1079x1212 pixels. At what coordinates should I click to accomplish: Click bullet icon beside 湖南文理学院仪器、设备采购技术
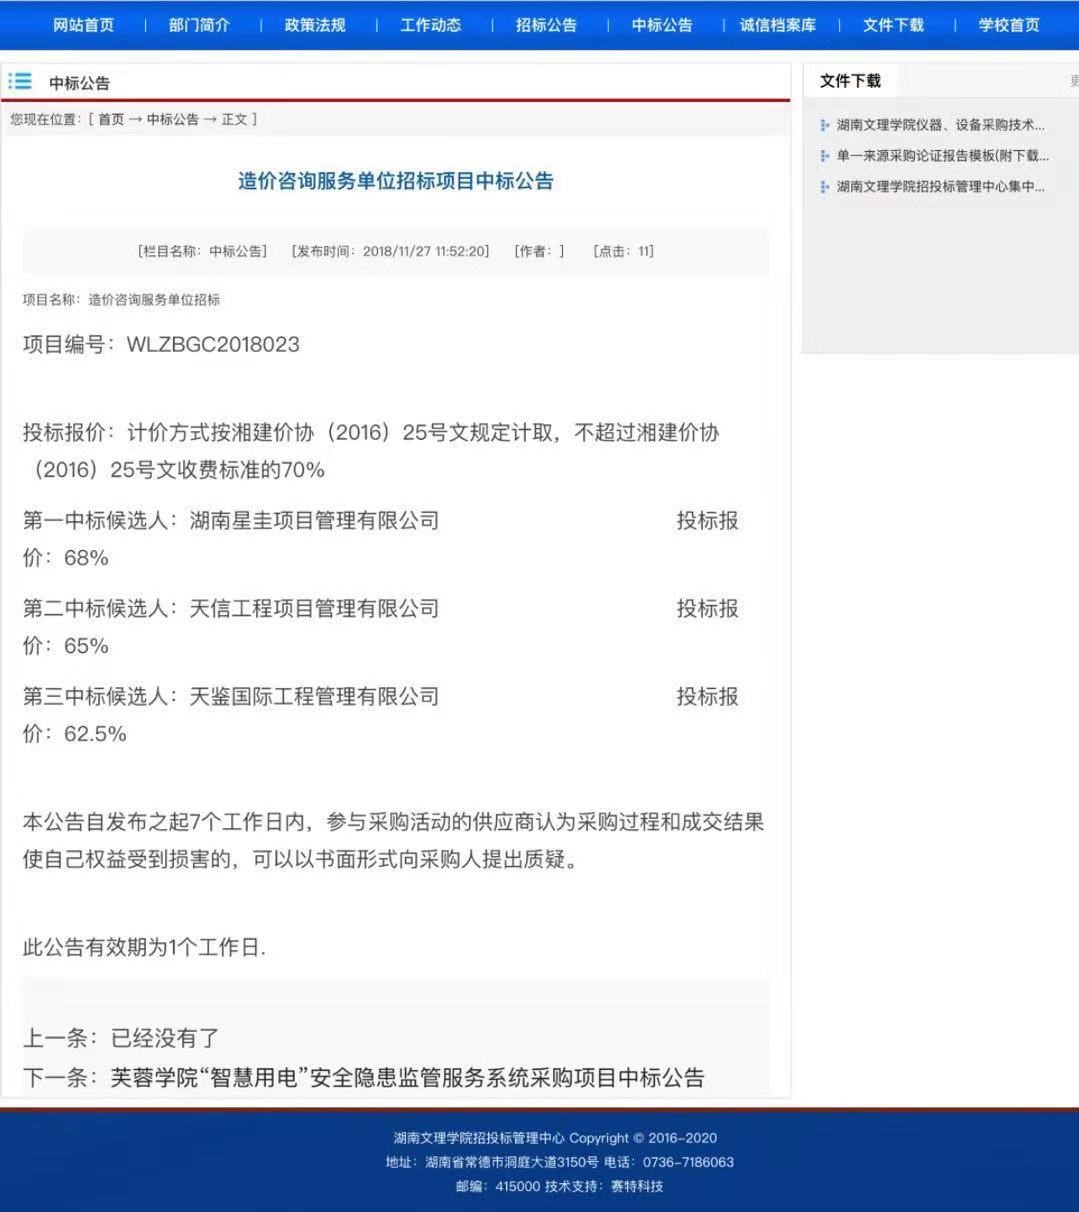825,125
